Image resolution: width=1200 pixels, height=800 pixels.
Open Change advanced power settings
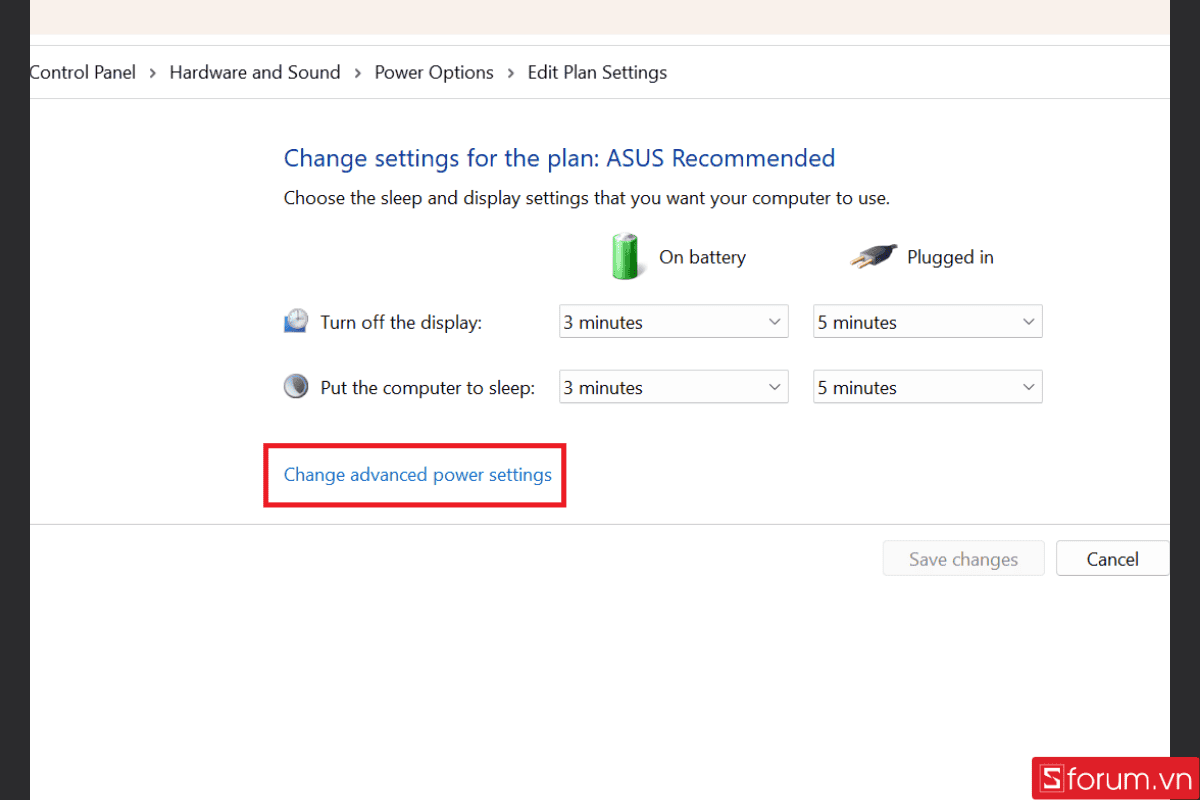(x=416, y=475)
